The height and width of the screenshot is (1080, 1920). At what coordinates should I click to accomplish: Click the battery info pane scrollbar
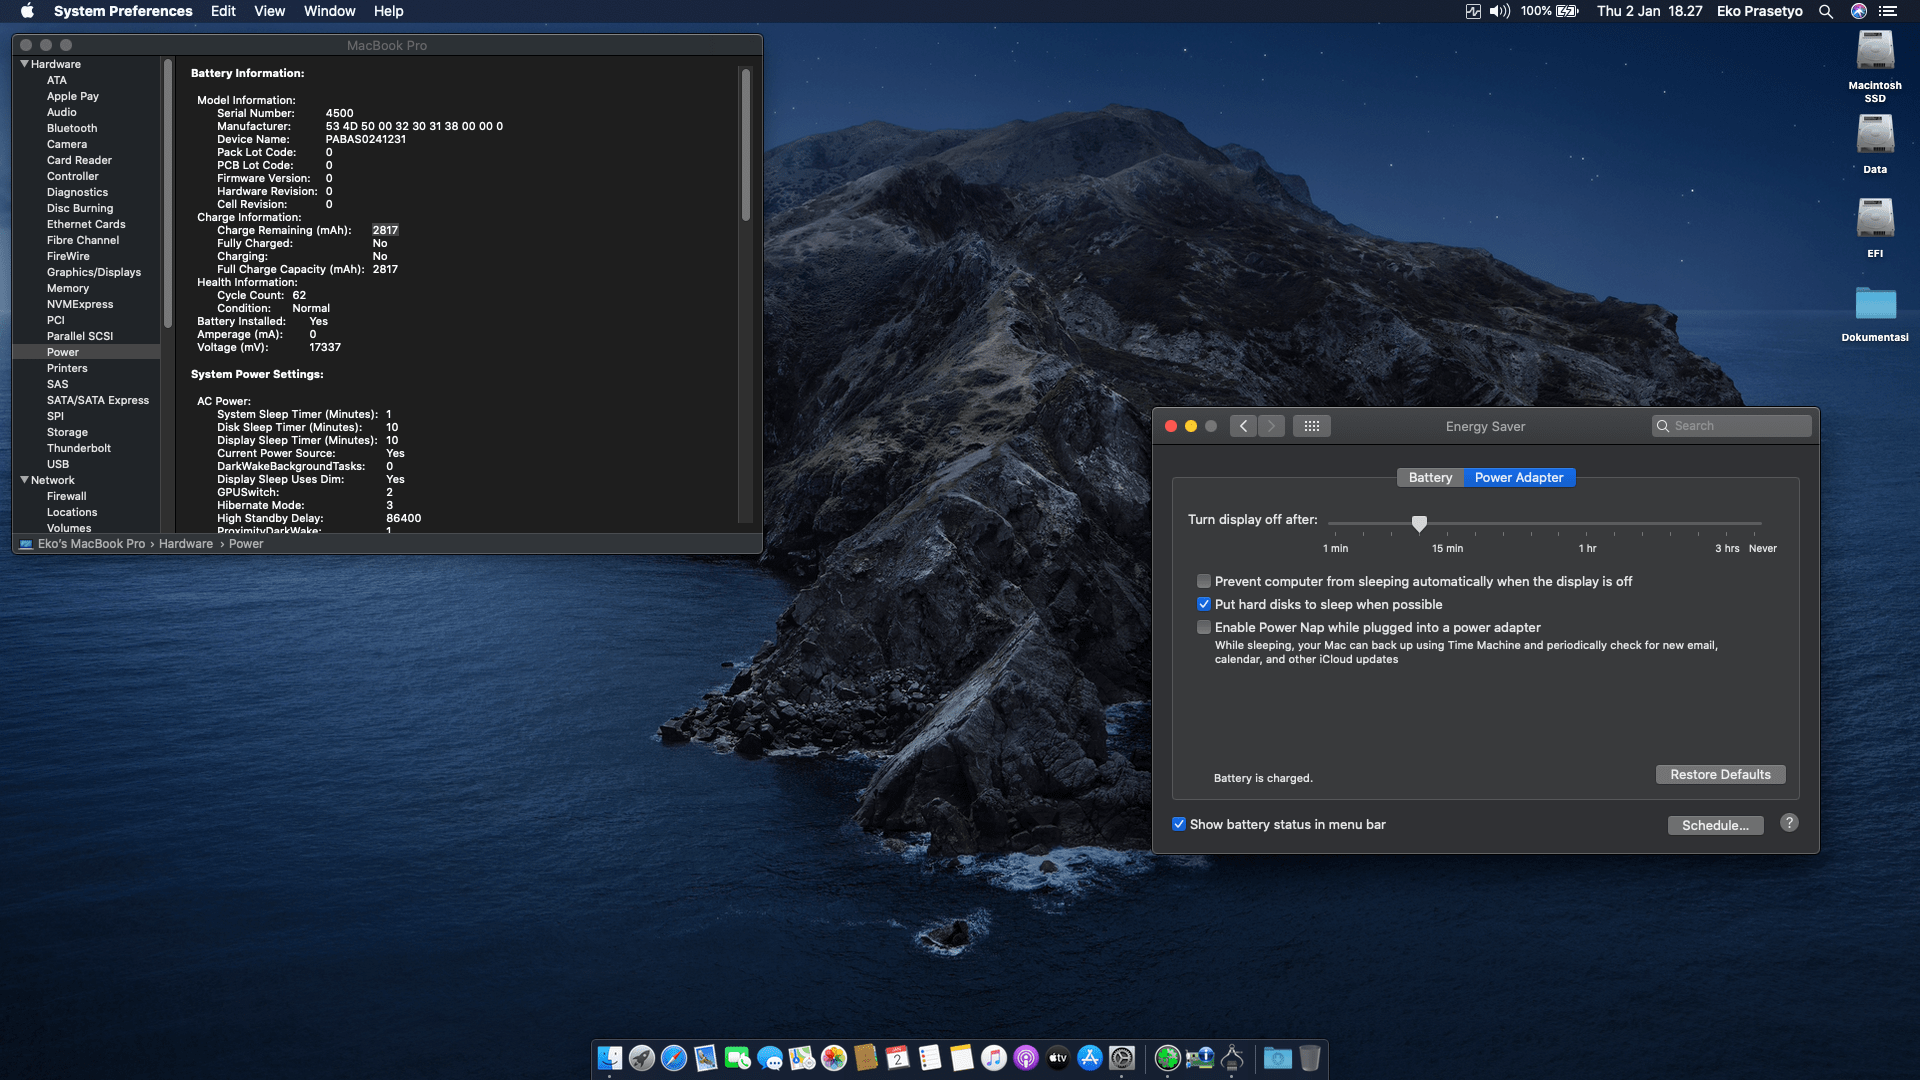tap(745, 144)
